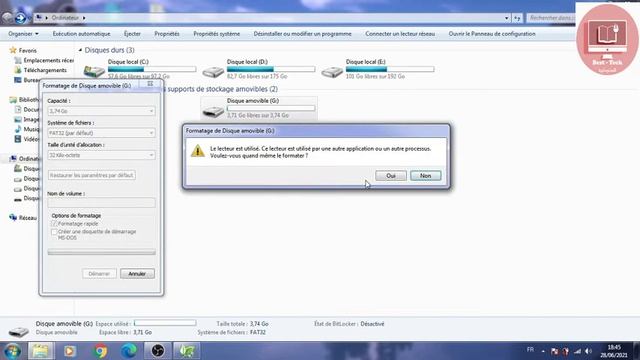Click Disque local (C:) usage bar
This screenshot has width=640, height=360.
click(152, 69)
